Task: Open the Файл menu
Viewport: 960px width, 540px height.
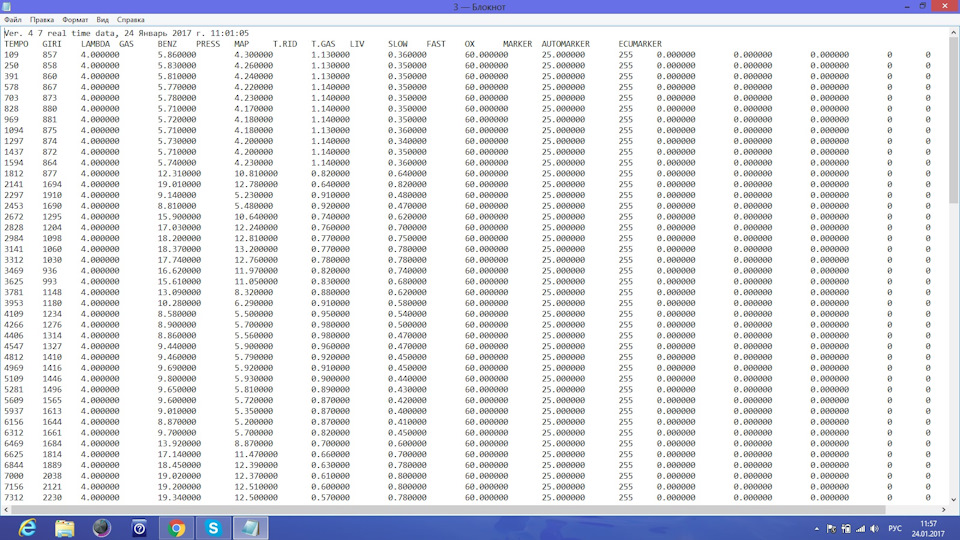Action: 12,20
